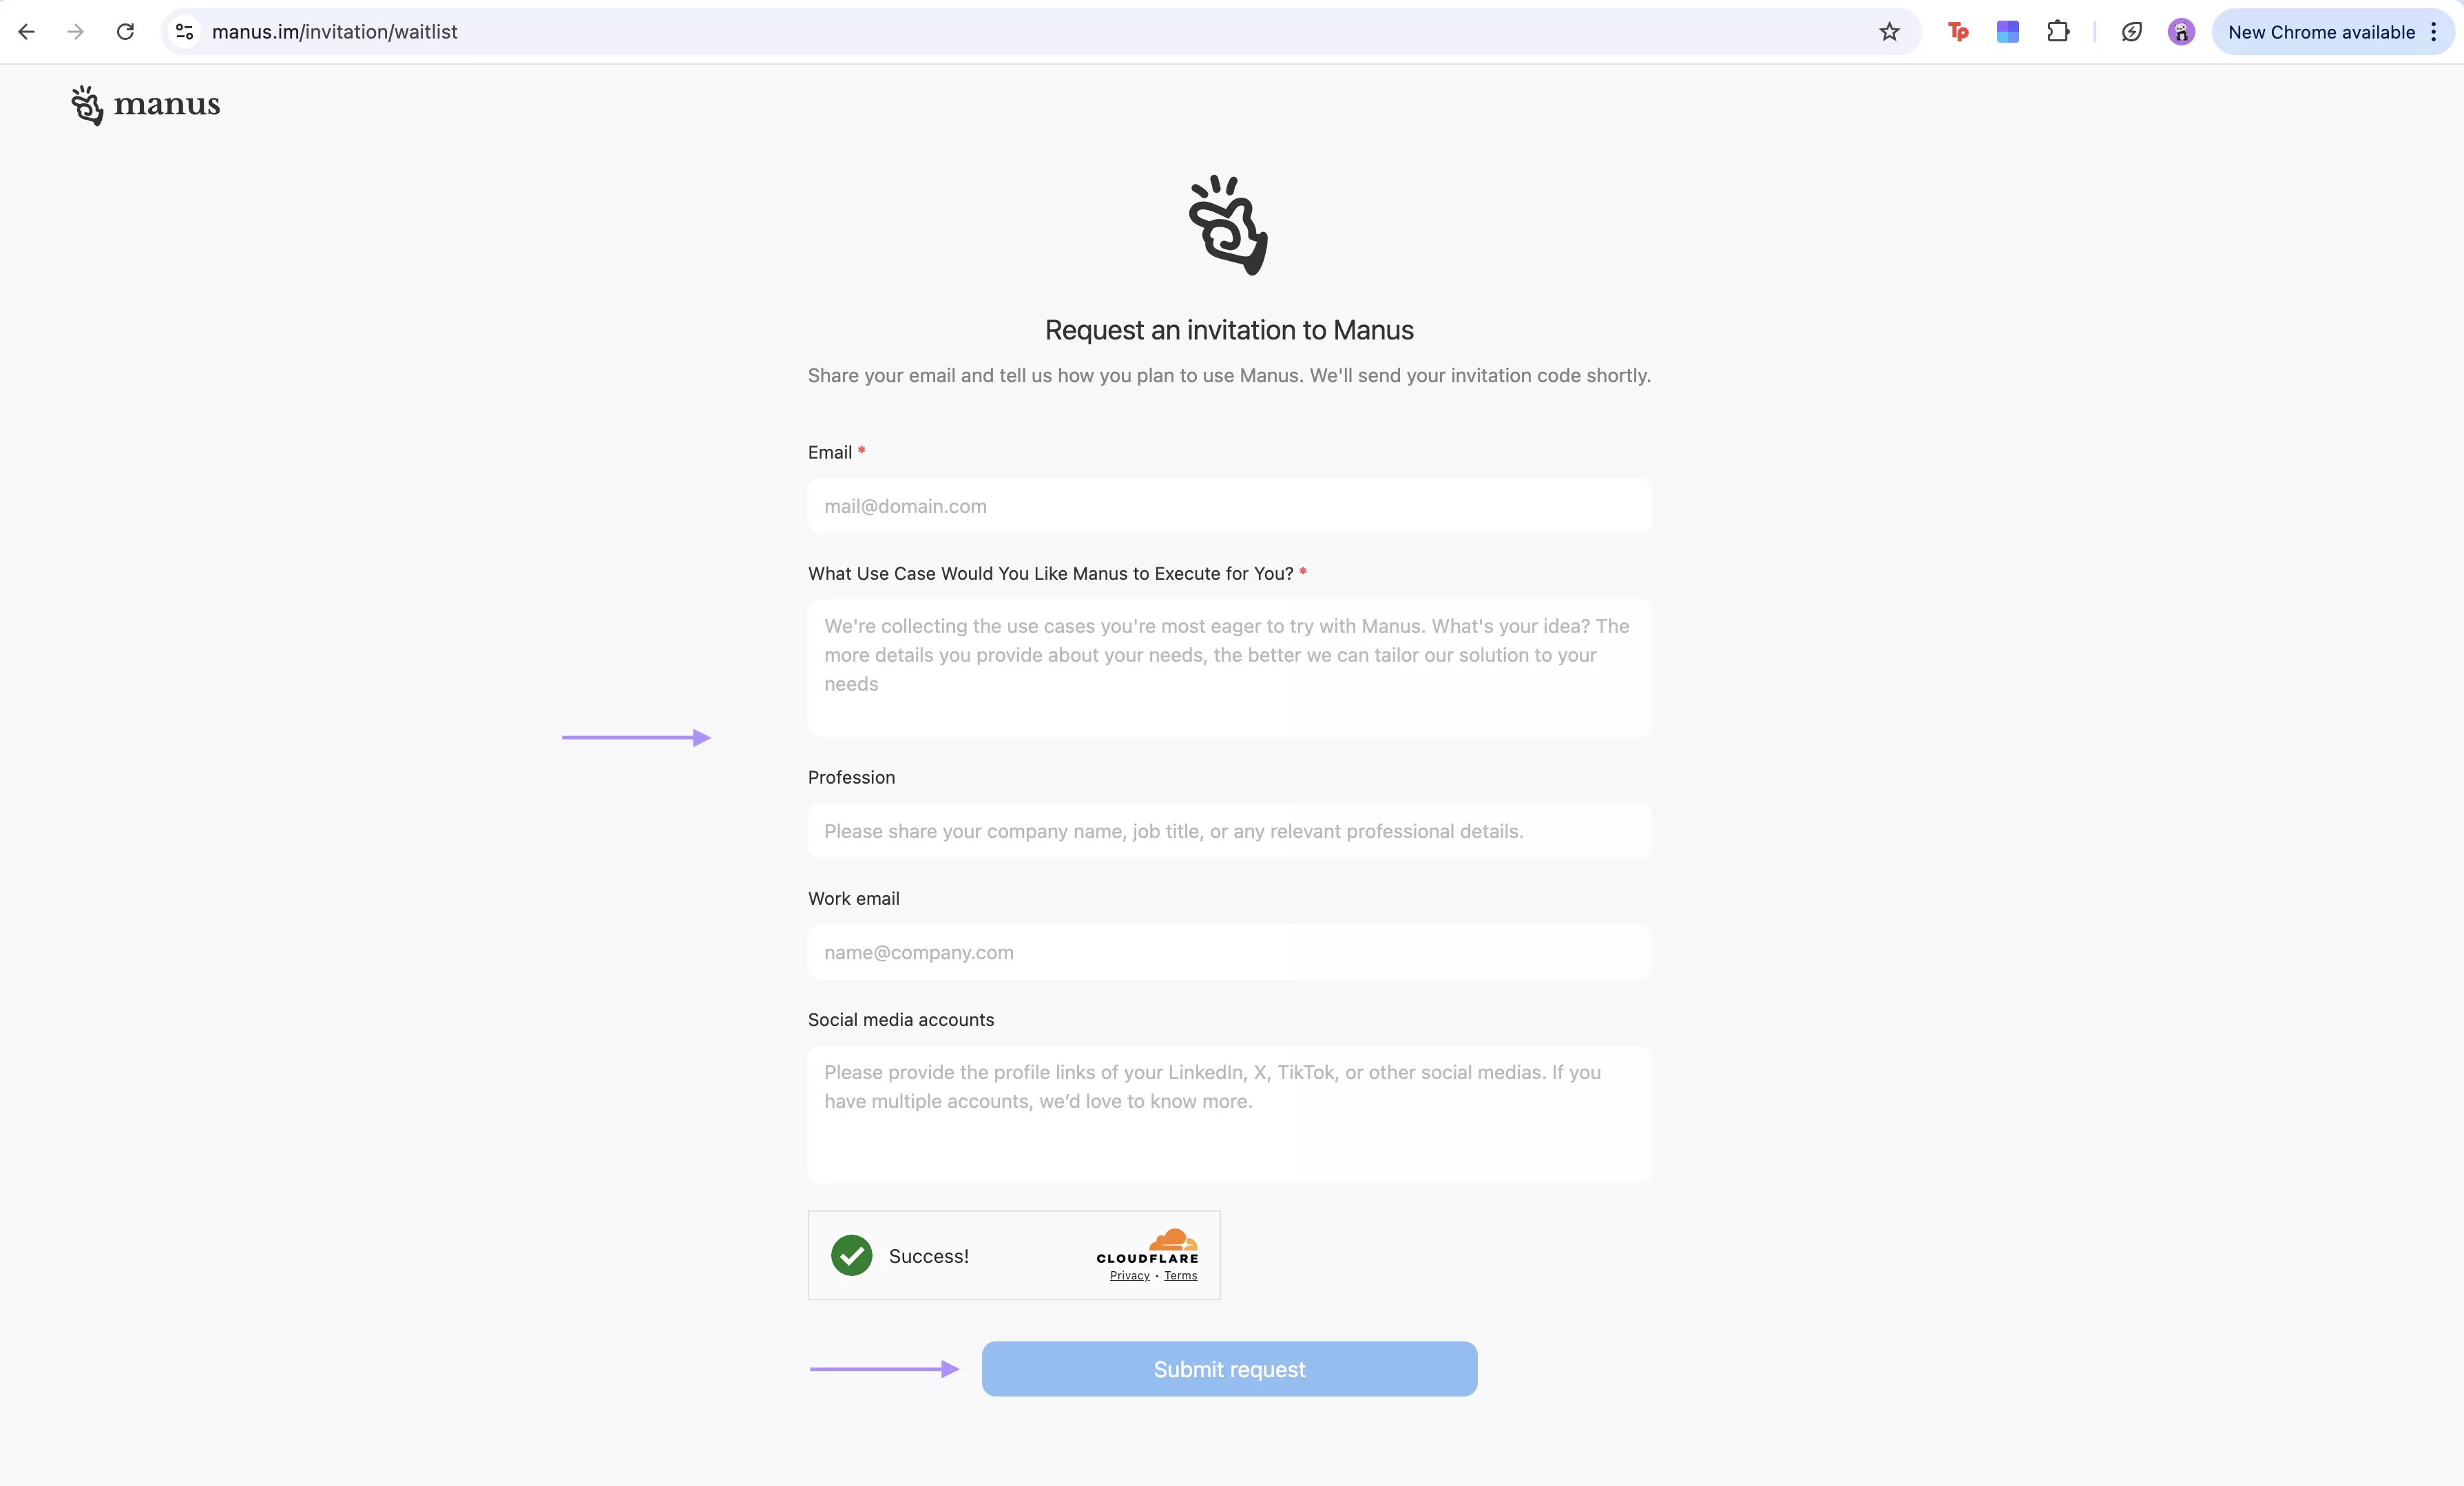Click the Work email field
This screenshot has width=2464, height=1486.
(x=1228, y=952)
